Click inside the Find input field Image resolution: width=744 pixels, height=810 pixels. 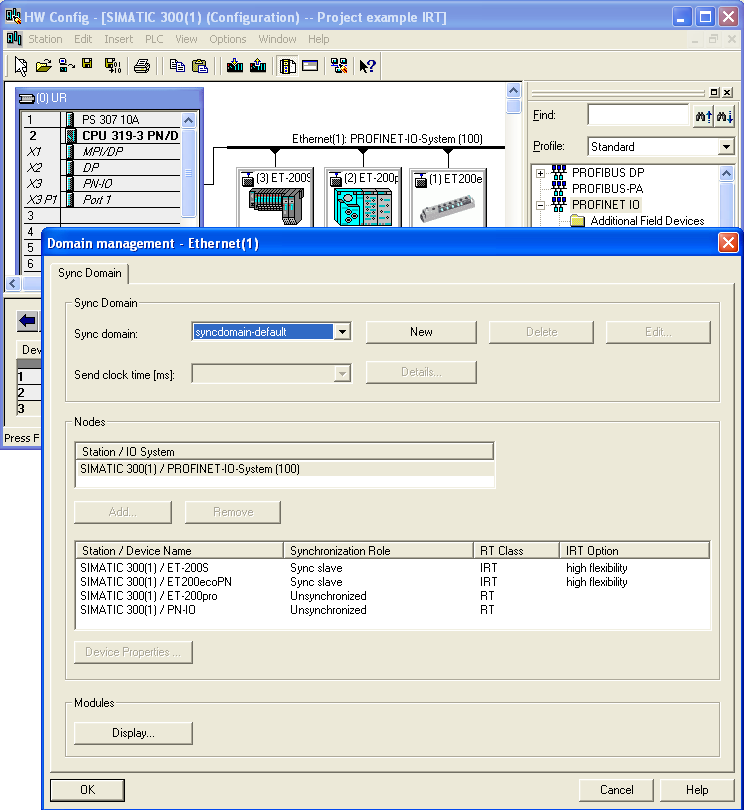637,116
